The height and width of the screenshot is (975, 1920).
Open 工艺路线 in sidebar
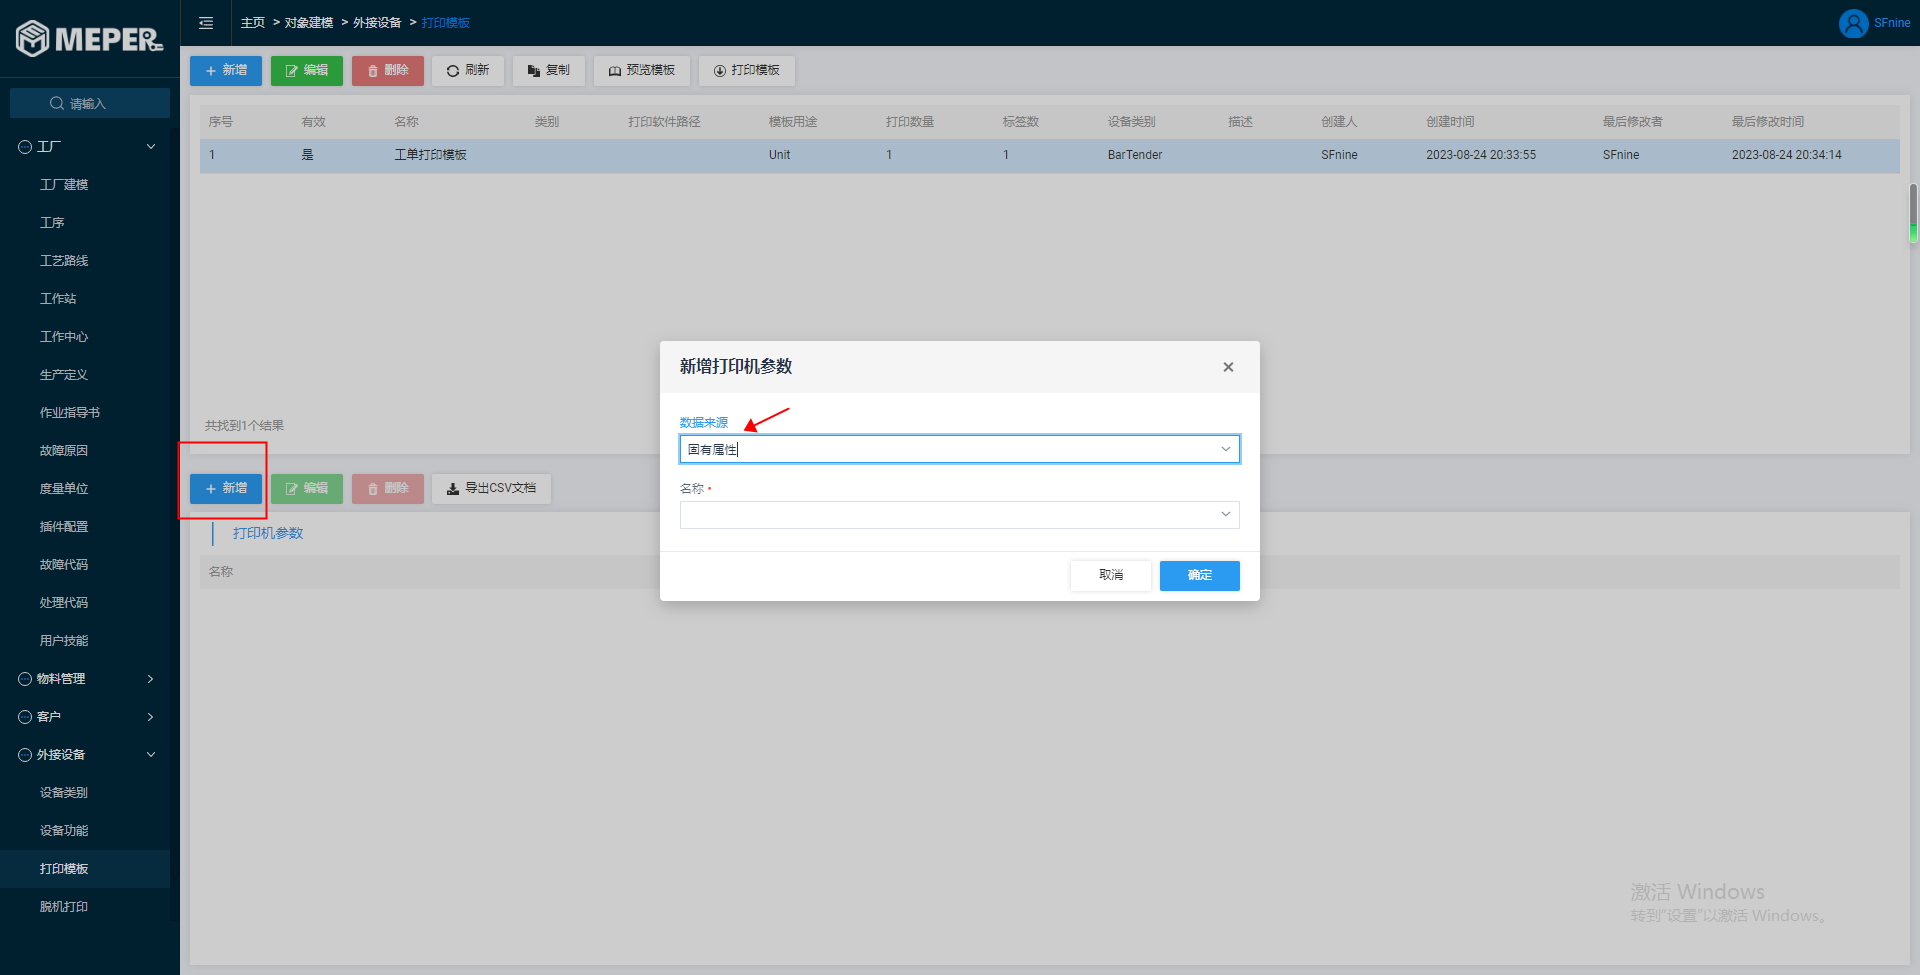point(64,260)
